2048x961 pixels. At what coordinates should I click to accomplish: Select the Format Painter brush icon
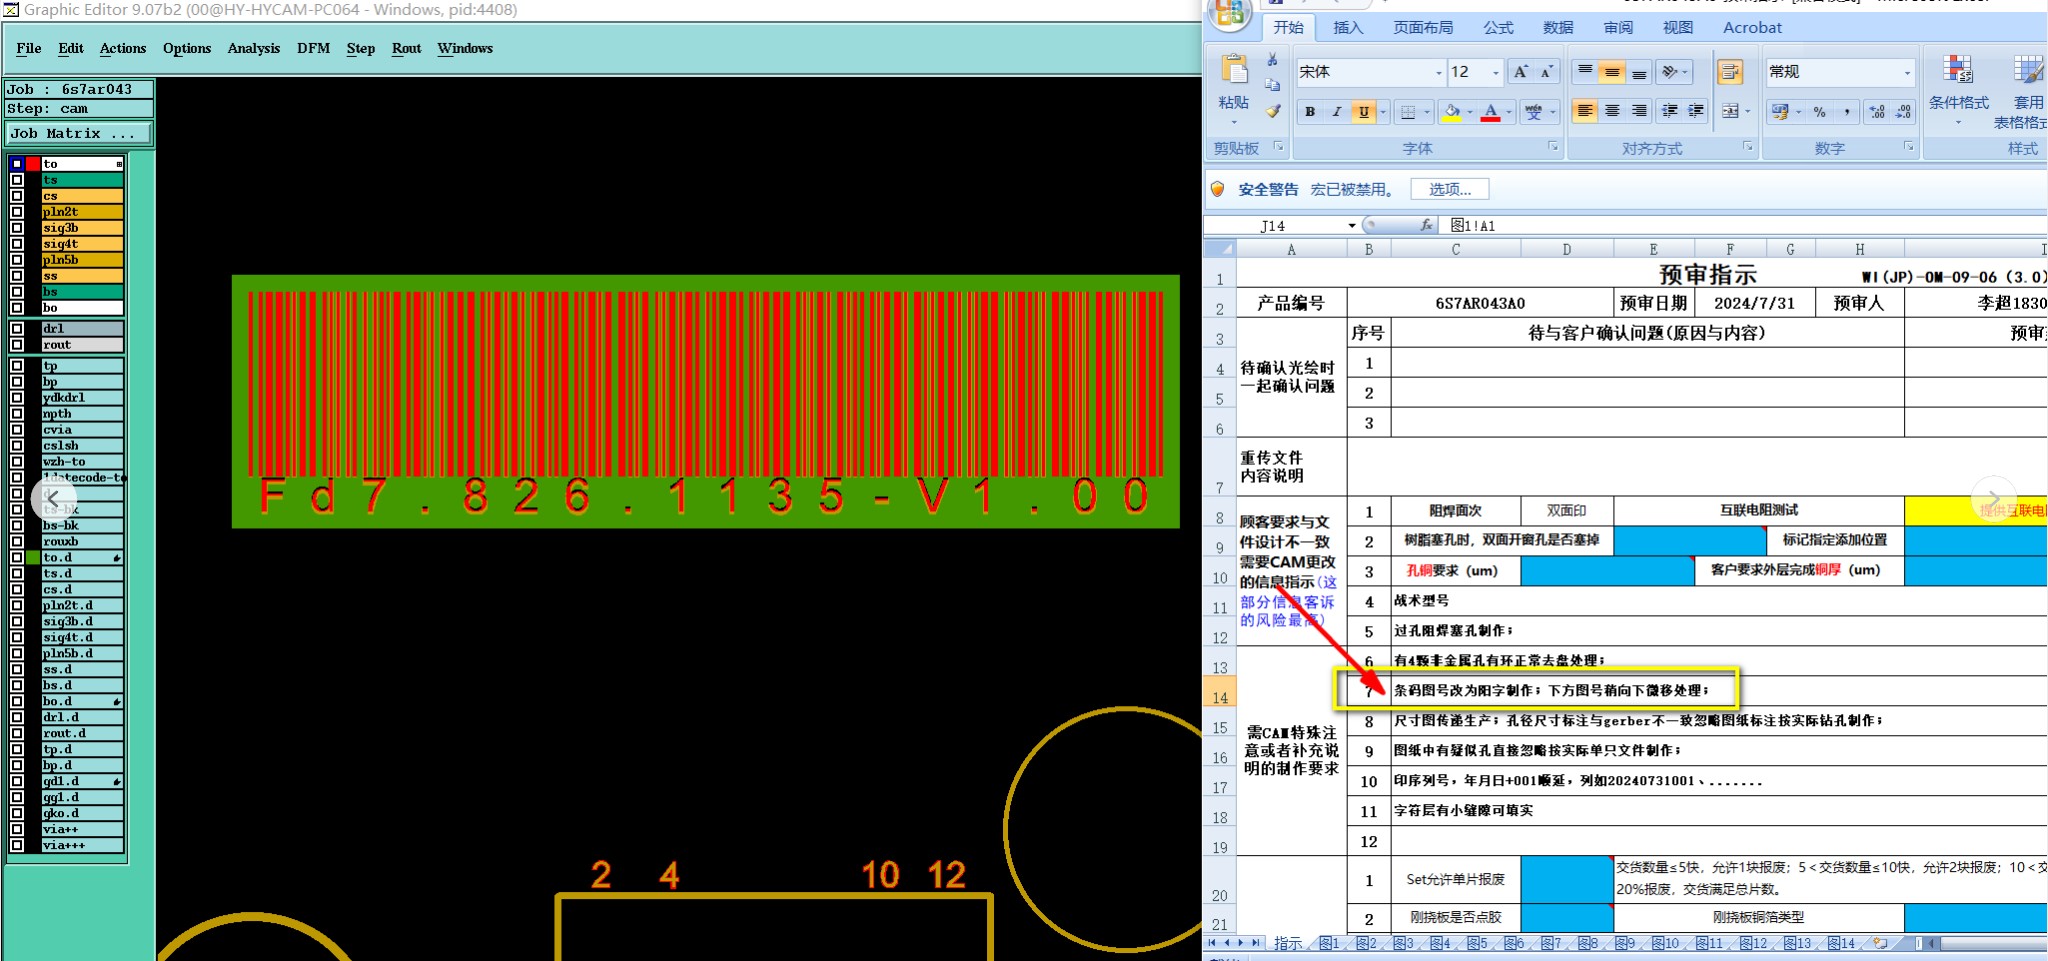pyautogui.click(x=1272, y=111)
